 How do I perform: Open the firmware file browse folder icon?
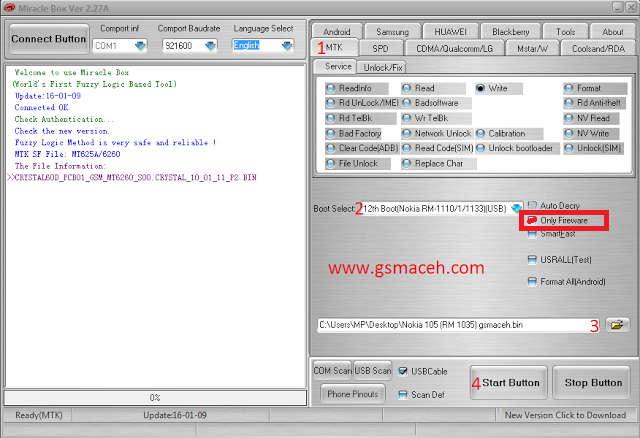click(x=617, y=325)
